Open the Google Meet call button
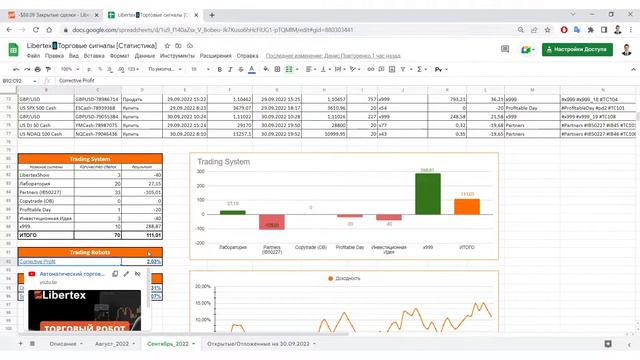 point(527,49)
